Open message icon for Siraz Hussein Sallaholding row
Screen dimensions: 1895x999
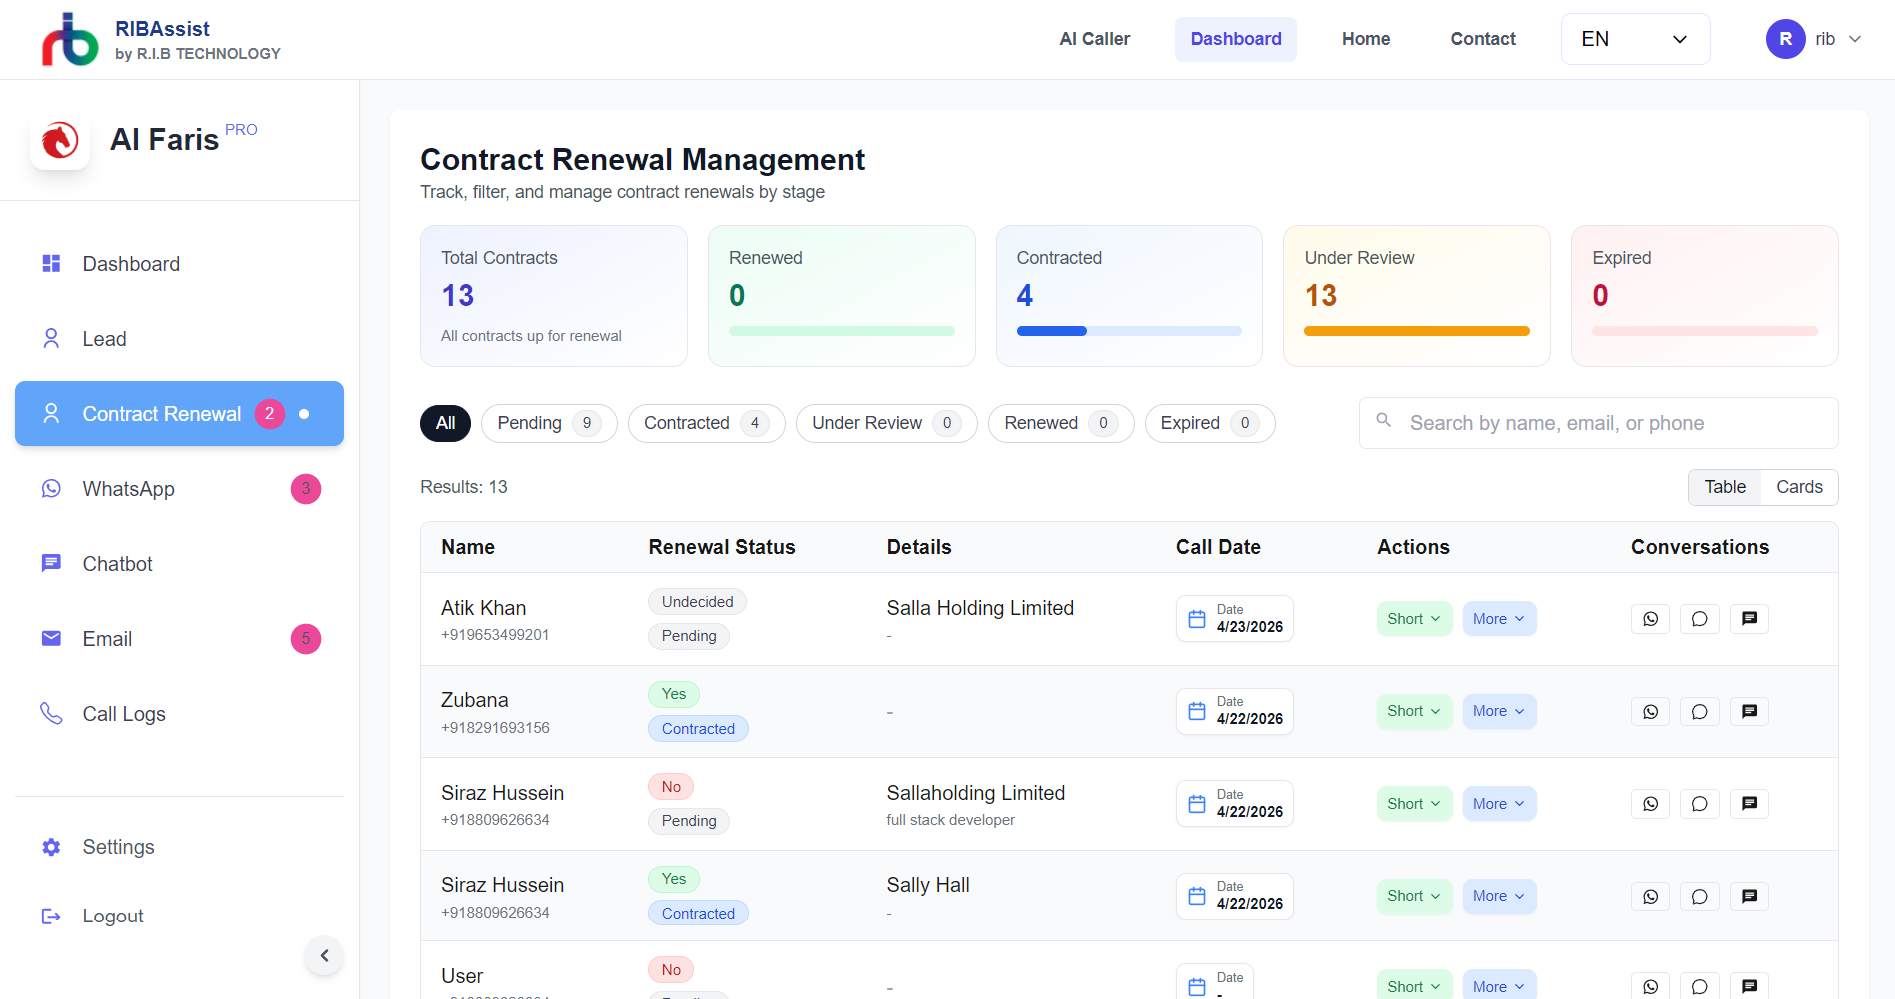click(x=1749, y=804)
